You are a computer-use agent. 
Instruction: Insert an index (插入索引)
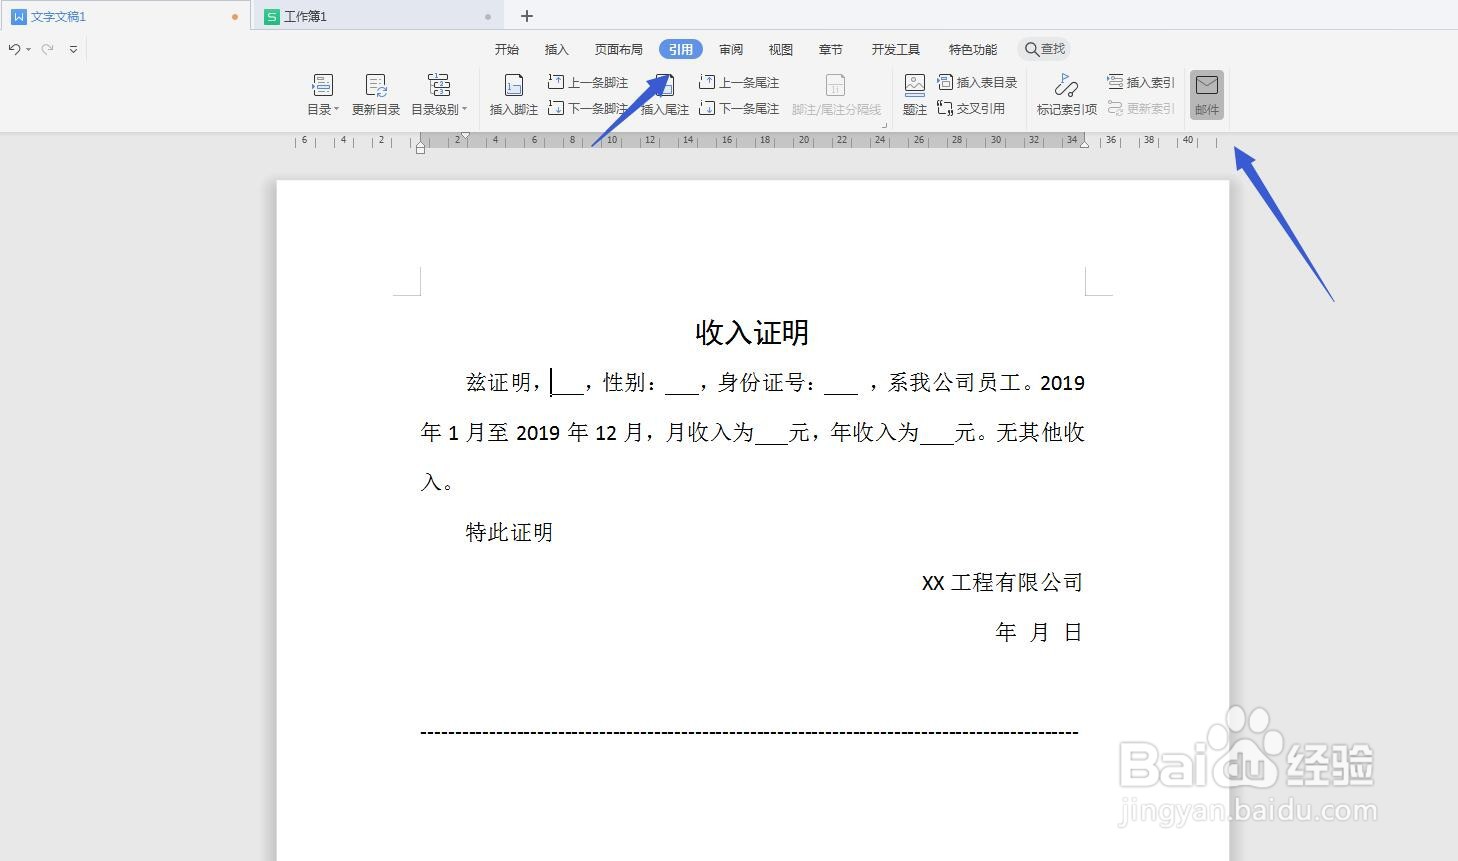point(1140,82)
